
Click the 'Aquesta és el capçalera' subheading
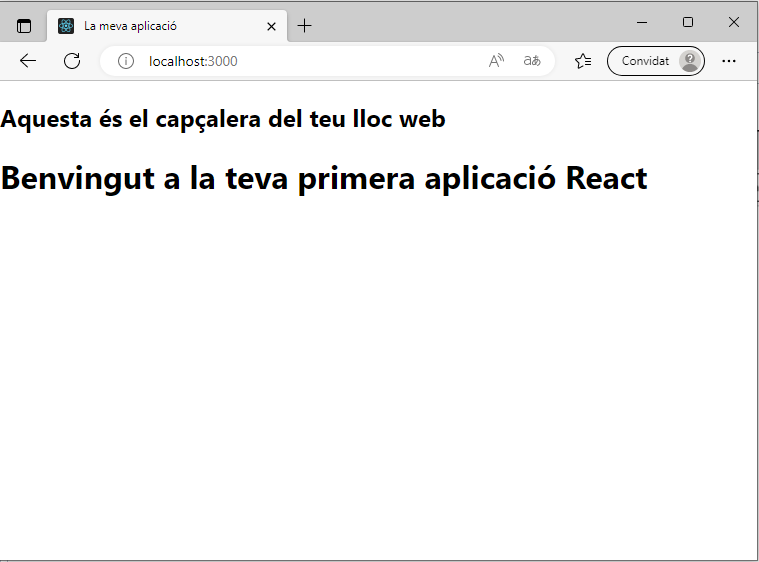(223, 119)
